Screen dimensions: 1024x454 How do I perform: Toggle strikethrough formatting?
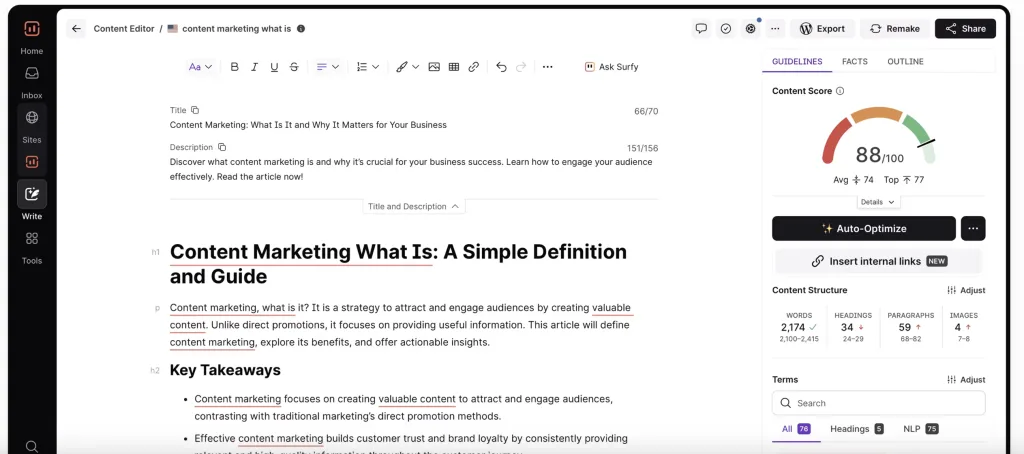click(294, 67)
